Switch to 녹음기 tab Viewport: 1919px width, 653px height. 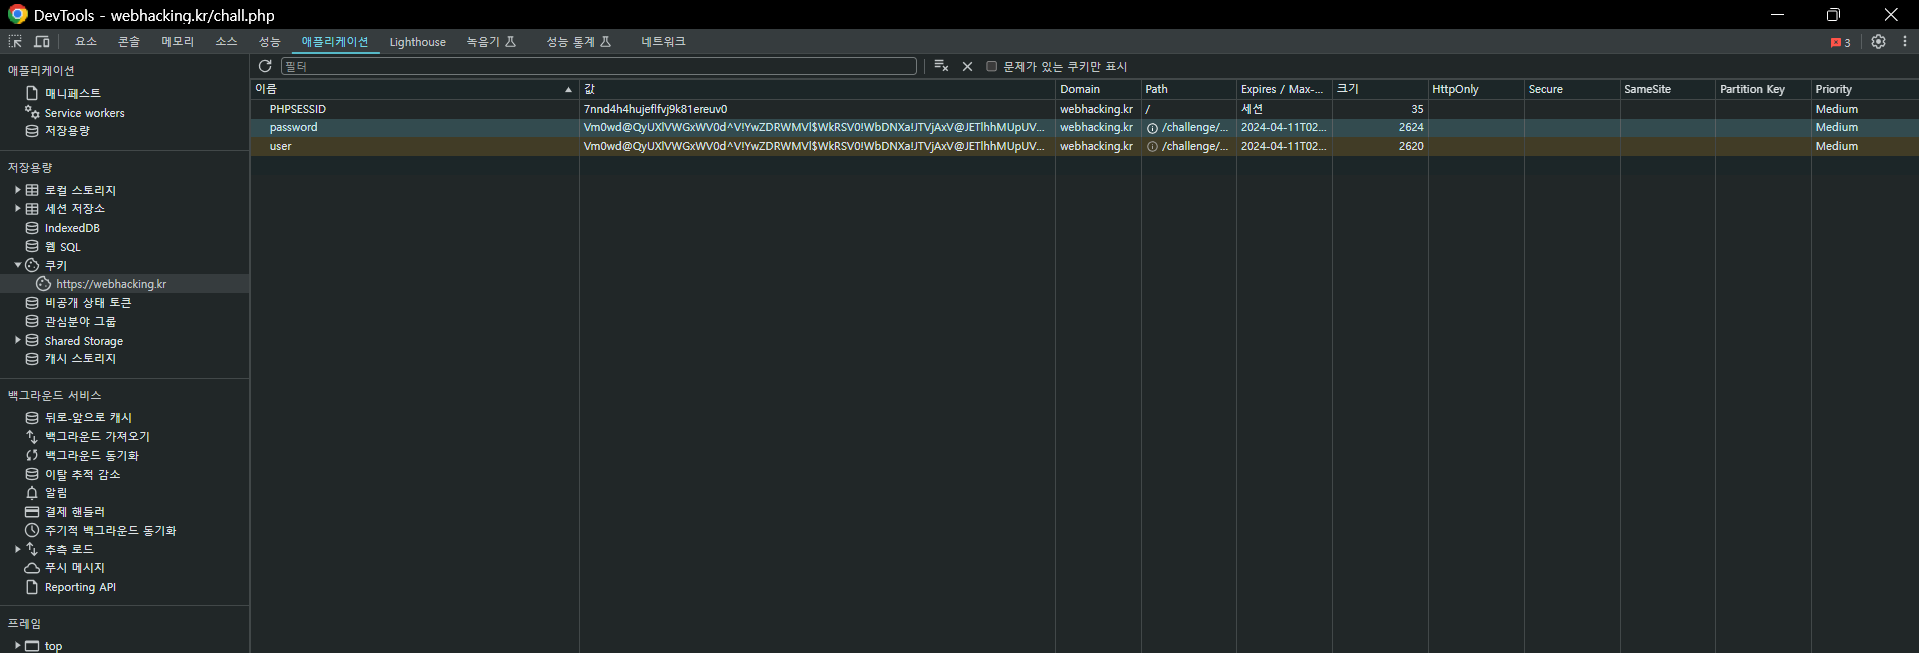pyautogui.click(x=491, y=42)
